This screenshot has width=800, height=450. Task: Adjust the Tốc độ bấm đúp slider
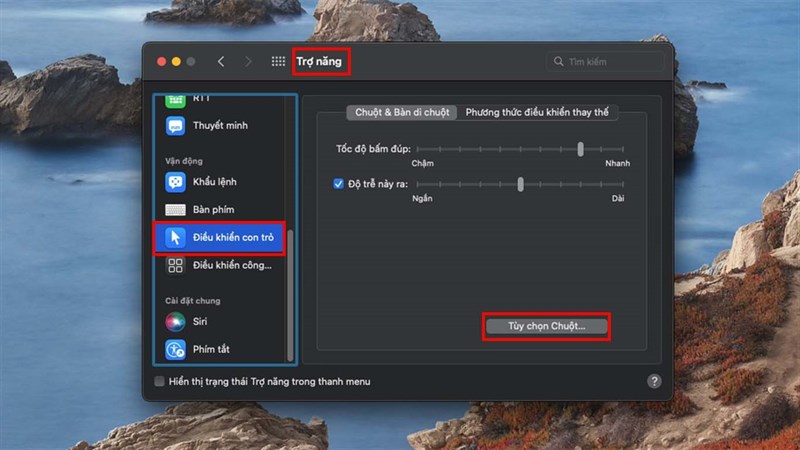(x=580, y=149)
